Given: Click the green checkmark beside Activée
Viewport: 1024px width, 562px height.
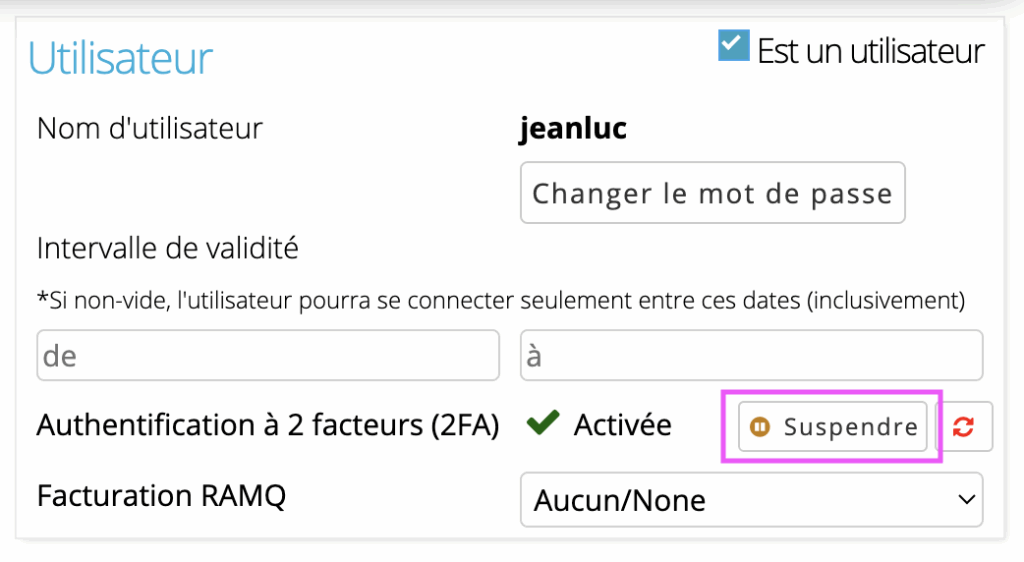Looking at the screenshot, I should pyautogui.click(x=543, y=423).
